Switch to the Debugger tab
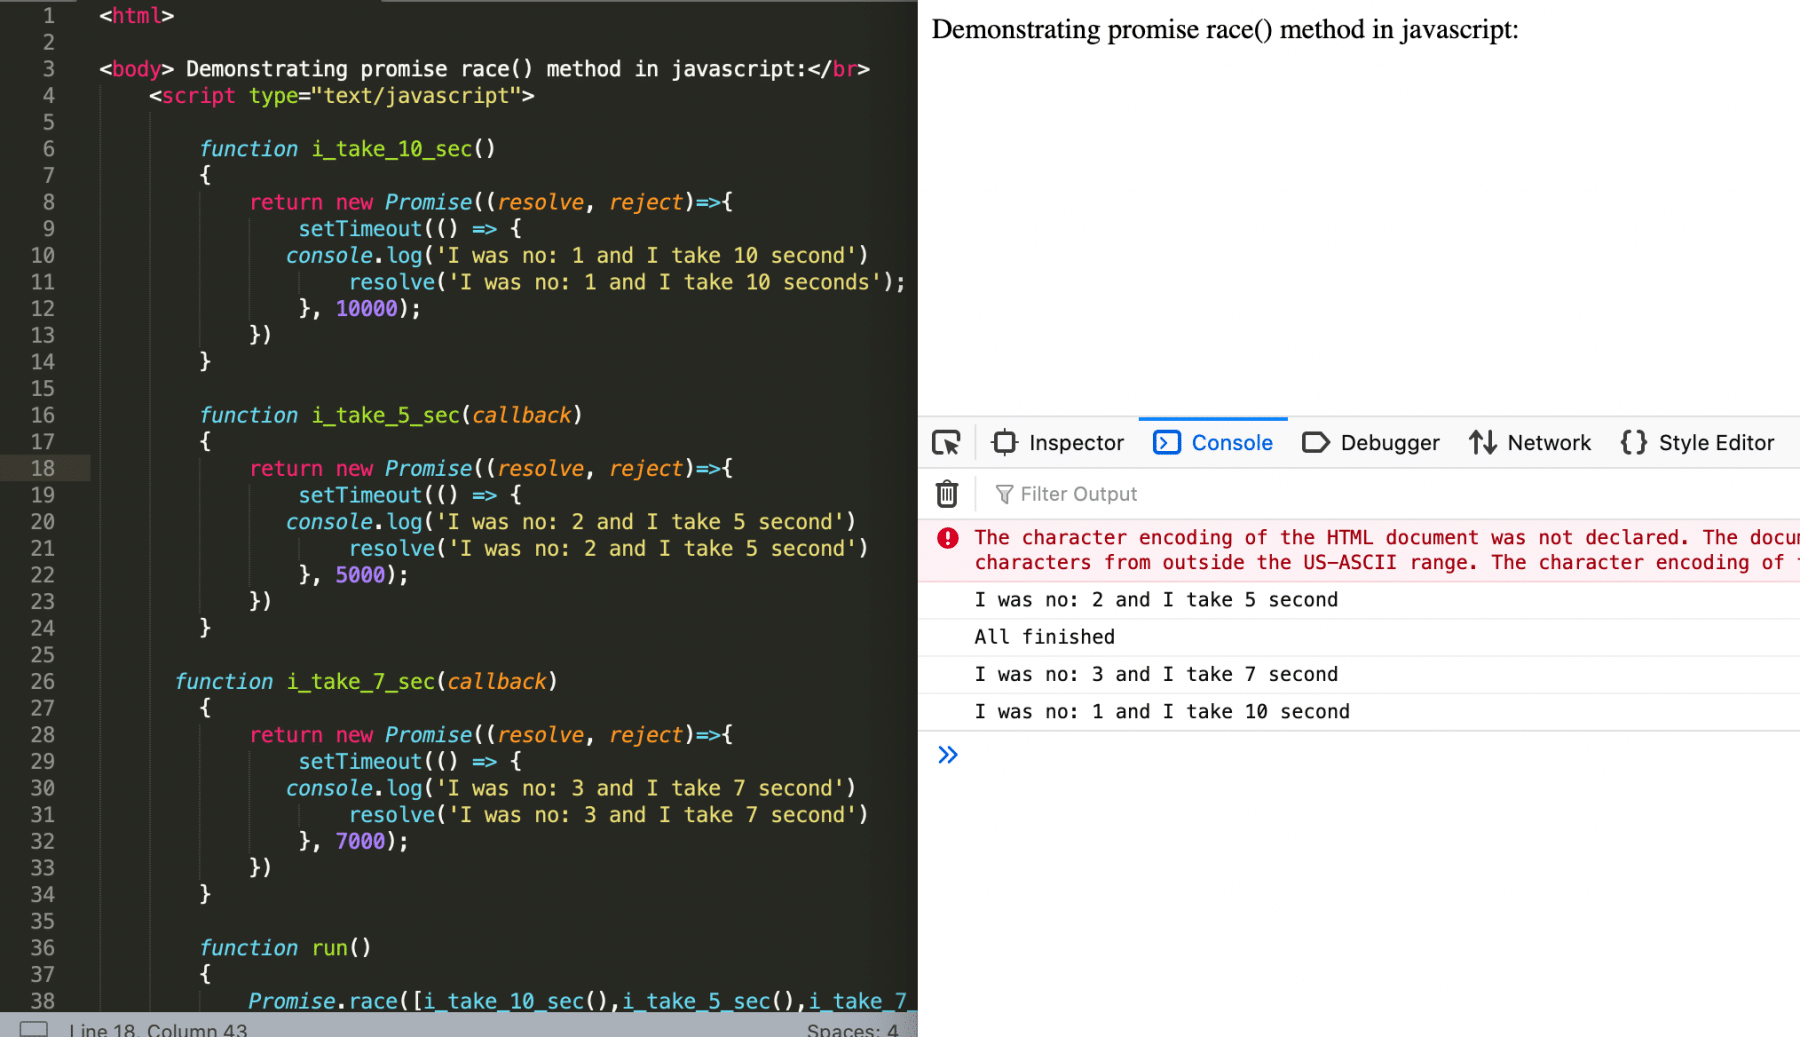Image resolution: width=1800 pixels, height=1037 pixels. (x=1371, y=442)
